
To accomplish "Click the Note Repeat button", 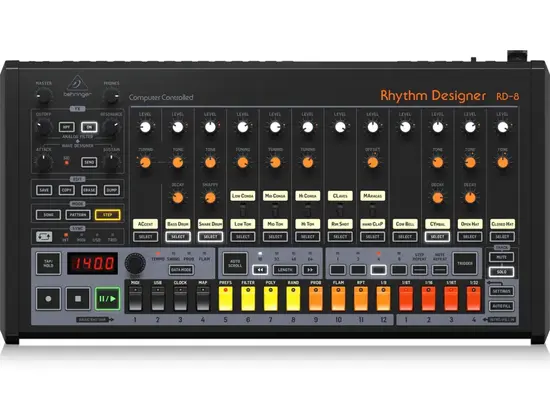I will pyautogui.click(x=440, y=270).
